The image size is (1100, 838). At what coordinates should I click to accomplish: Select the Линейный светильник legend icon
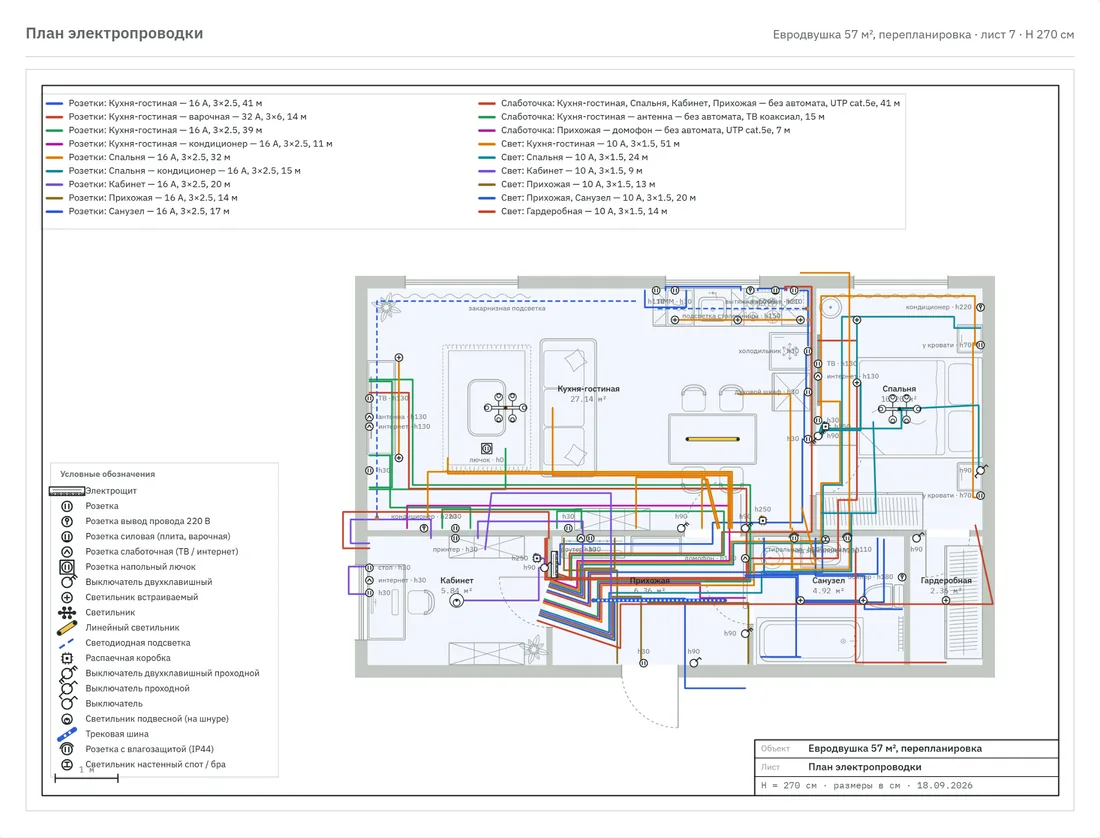click(67, 628)
